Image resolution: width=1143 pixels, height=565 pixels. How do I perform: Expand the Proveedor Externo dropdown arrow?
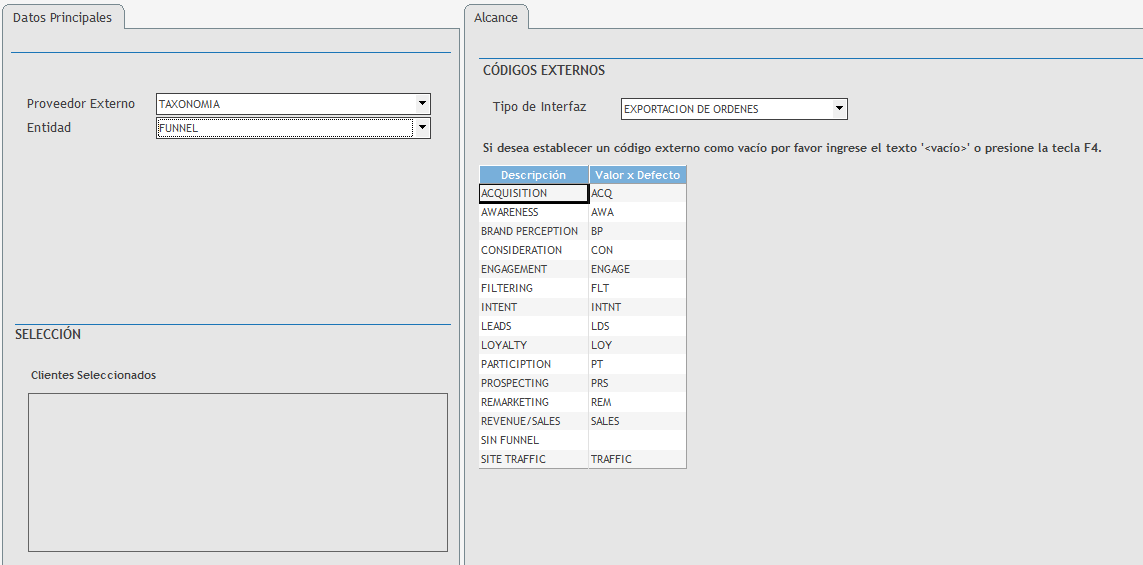[423, 103]
